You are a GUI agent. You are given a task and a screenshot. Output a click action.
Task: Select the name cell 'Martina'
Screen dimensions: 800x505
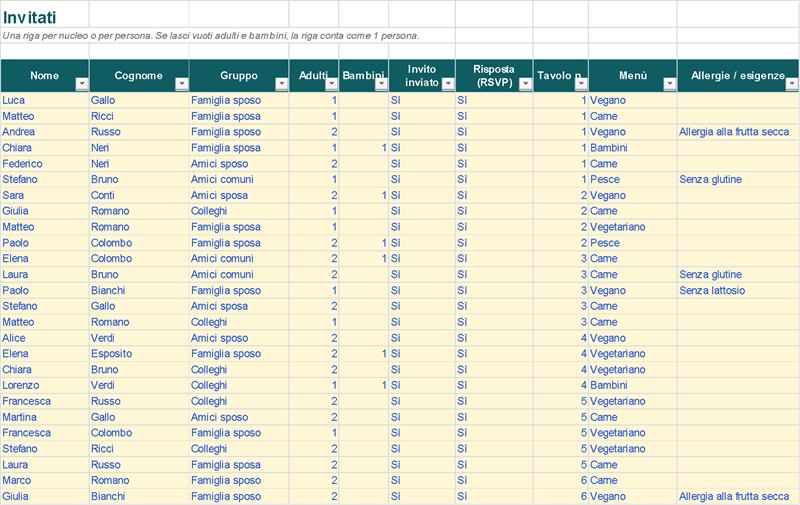point(45,417)
